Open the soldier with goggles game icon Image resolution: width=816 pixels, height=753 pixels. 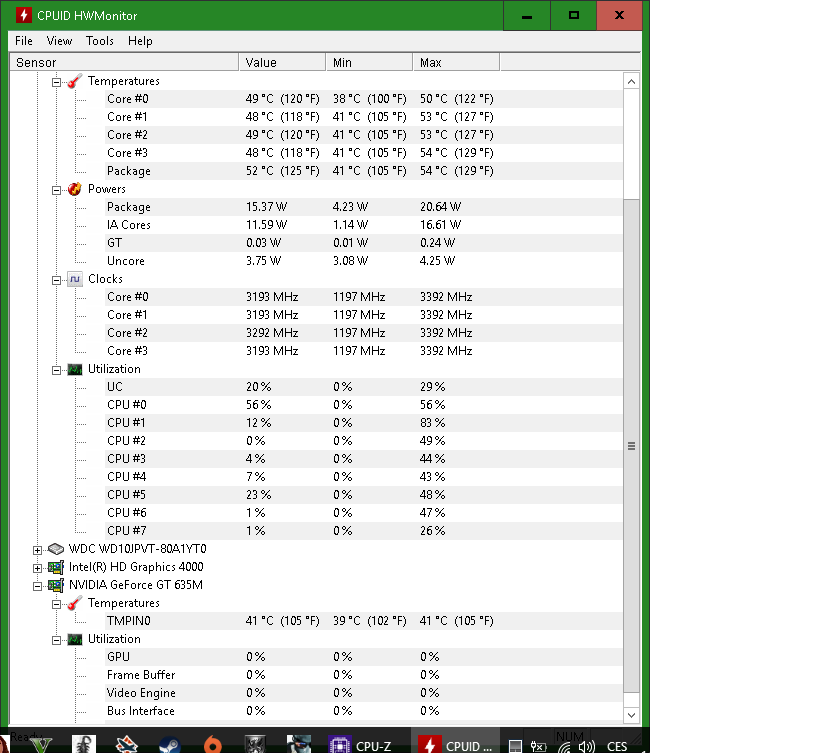tap(298, 744)
